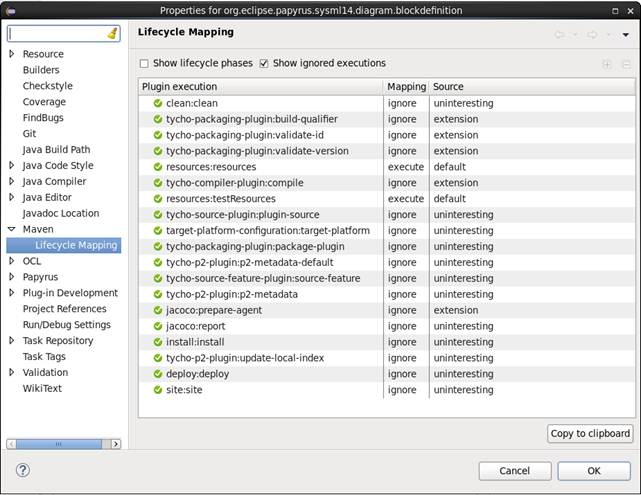
Task: Click green icon beside tycho-p2-plugin:update-local-index
Action: (x=158, y=358)
